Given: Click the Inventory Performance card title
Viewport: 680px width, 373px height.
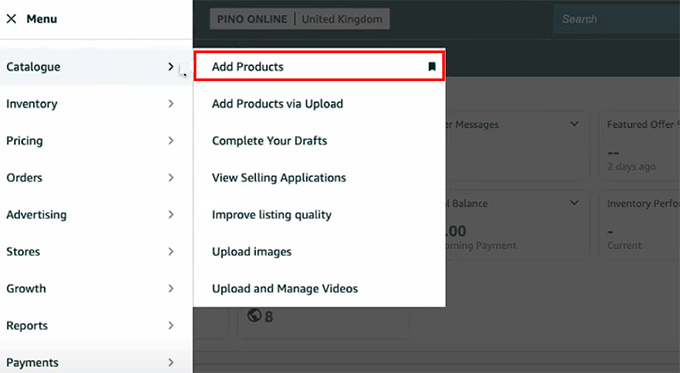Looking at the screenshot, I should (643, 203).
